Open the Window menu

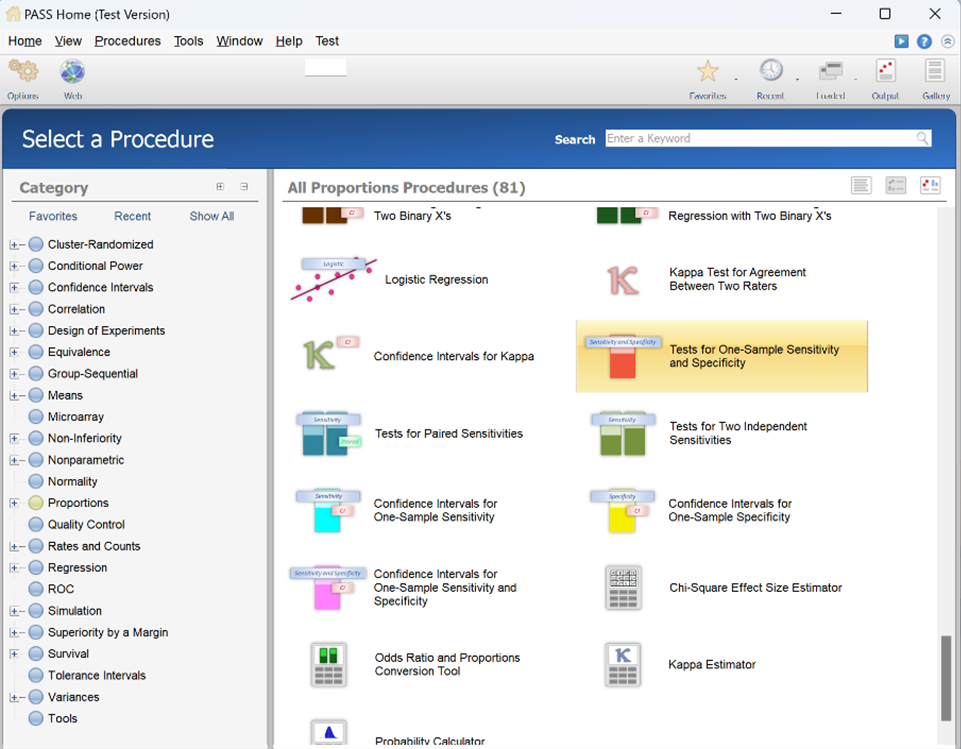239,41
